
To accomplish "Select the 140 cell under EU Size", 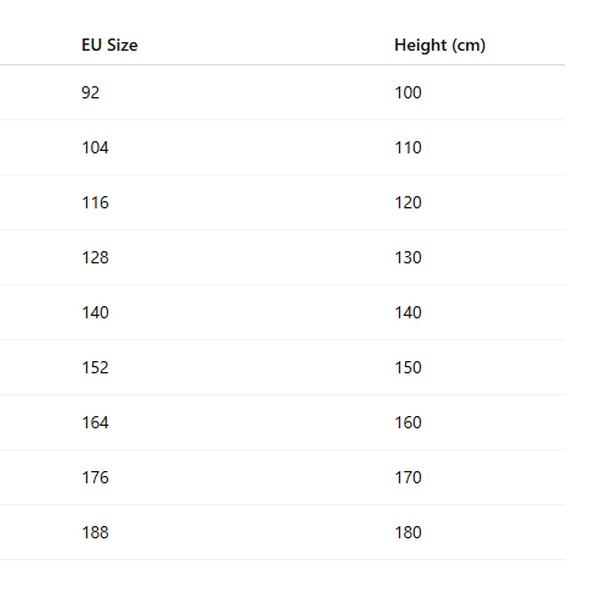I will click(95, 313).
